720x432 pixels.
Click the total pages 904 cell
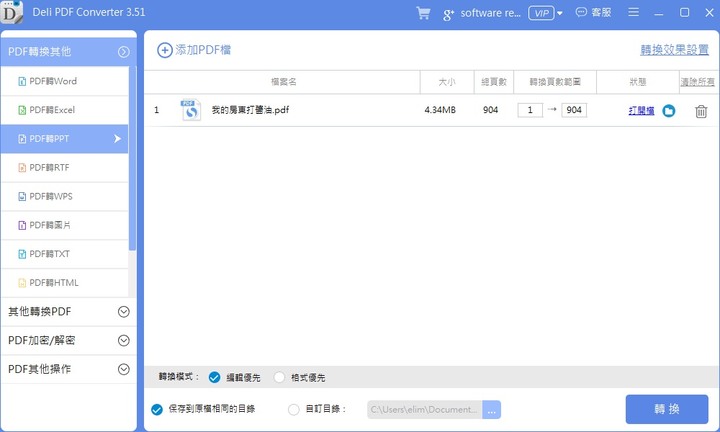point(490,110)
